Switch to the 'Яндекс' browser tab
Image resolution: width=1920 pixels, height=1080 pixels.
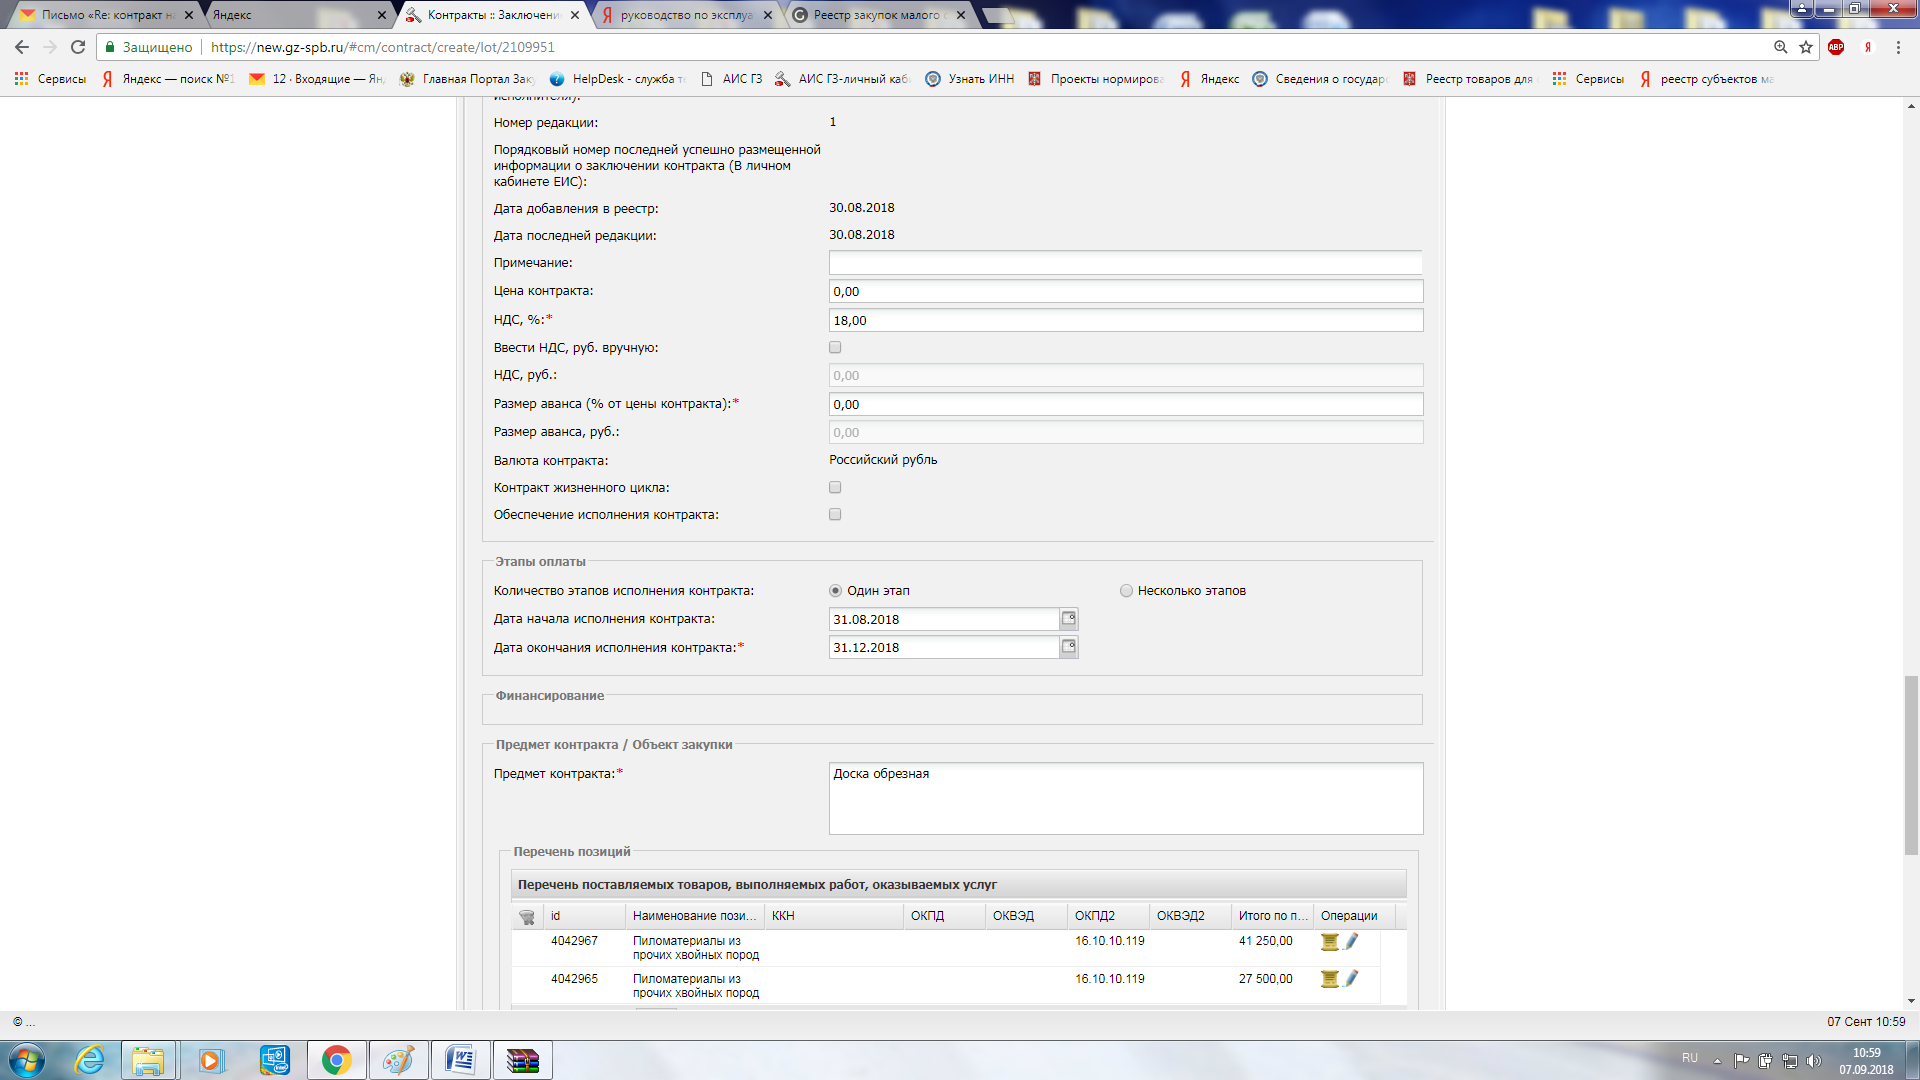[x=290, y=15]
